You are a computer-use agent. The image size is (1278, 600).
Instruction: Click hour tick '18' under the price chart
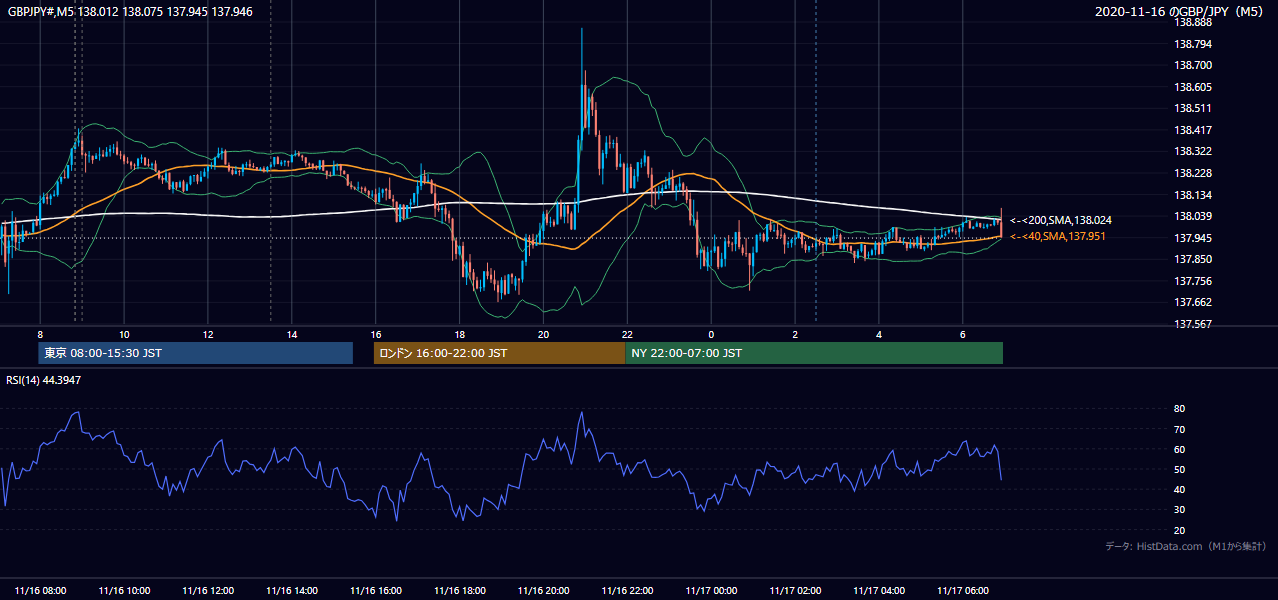[460, 334]
